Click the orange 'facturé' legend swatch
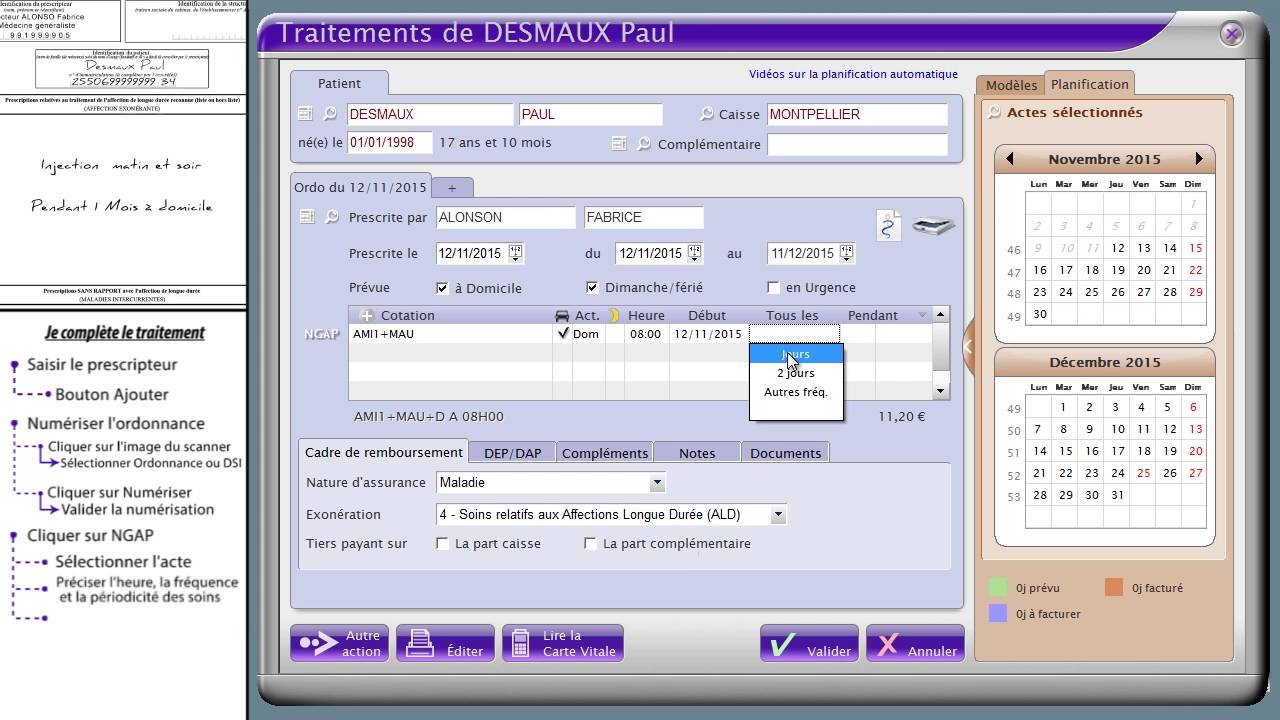The height and width of the screenshot is (720, 1280). coord(1114,588)
